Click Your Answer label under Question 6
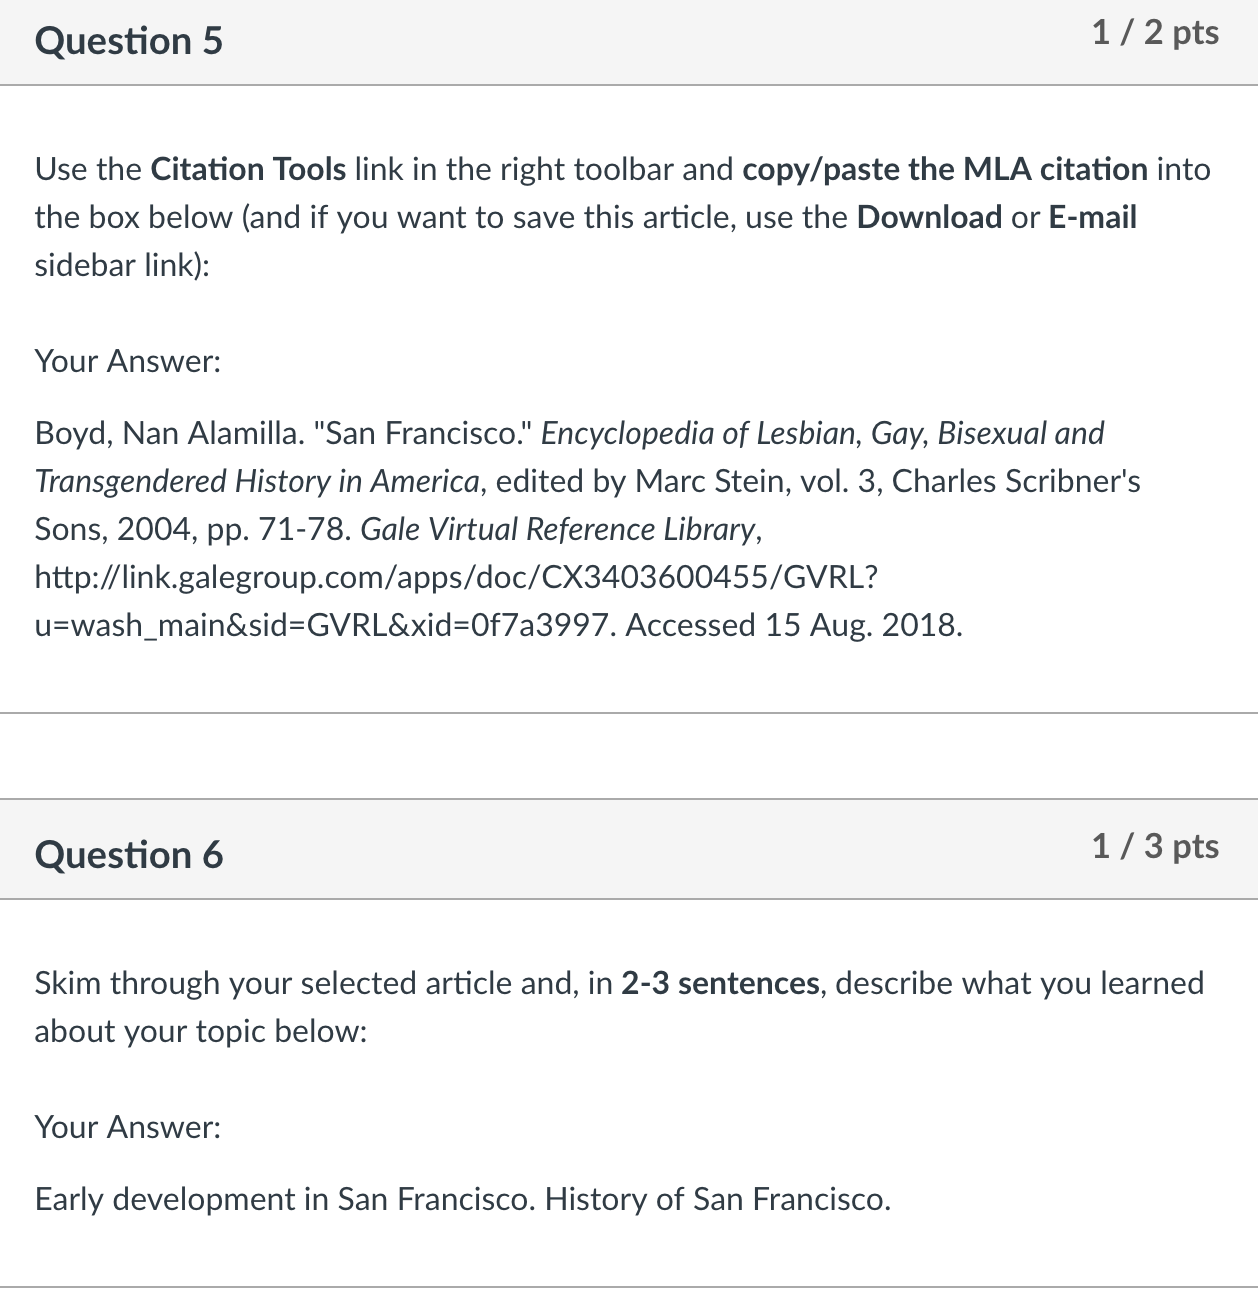The width and height of the screenshot is (1258, 1308). [128, 1127]
